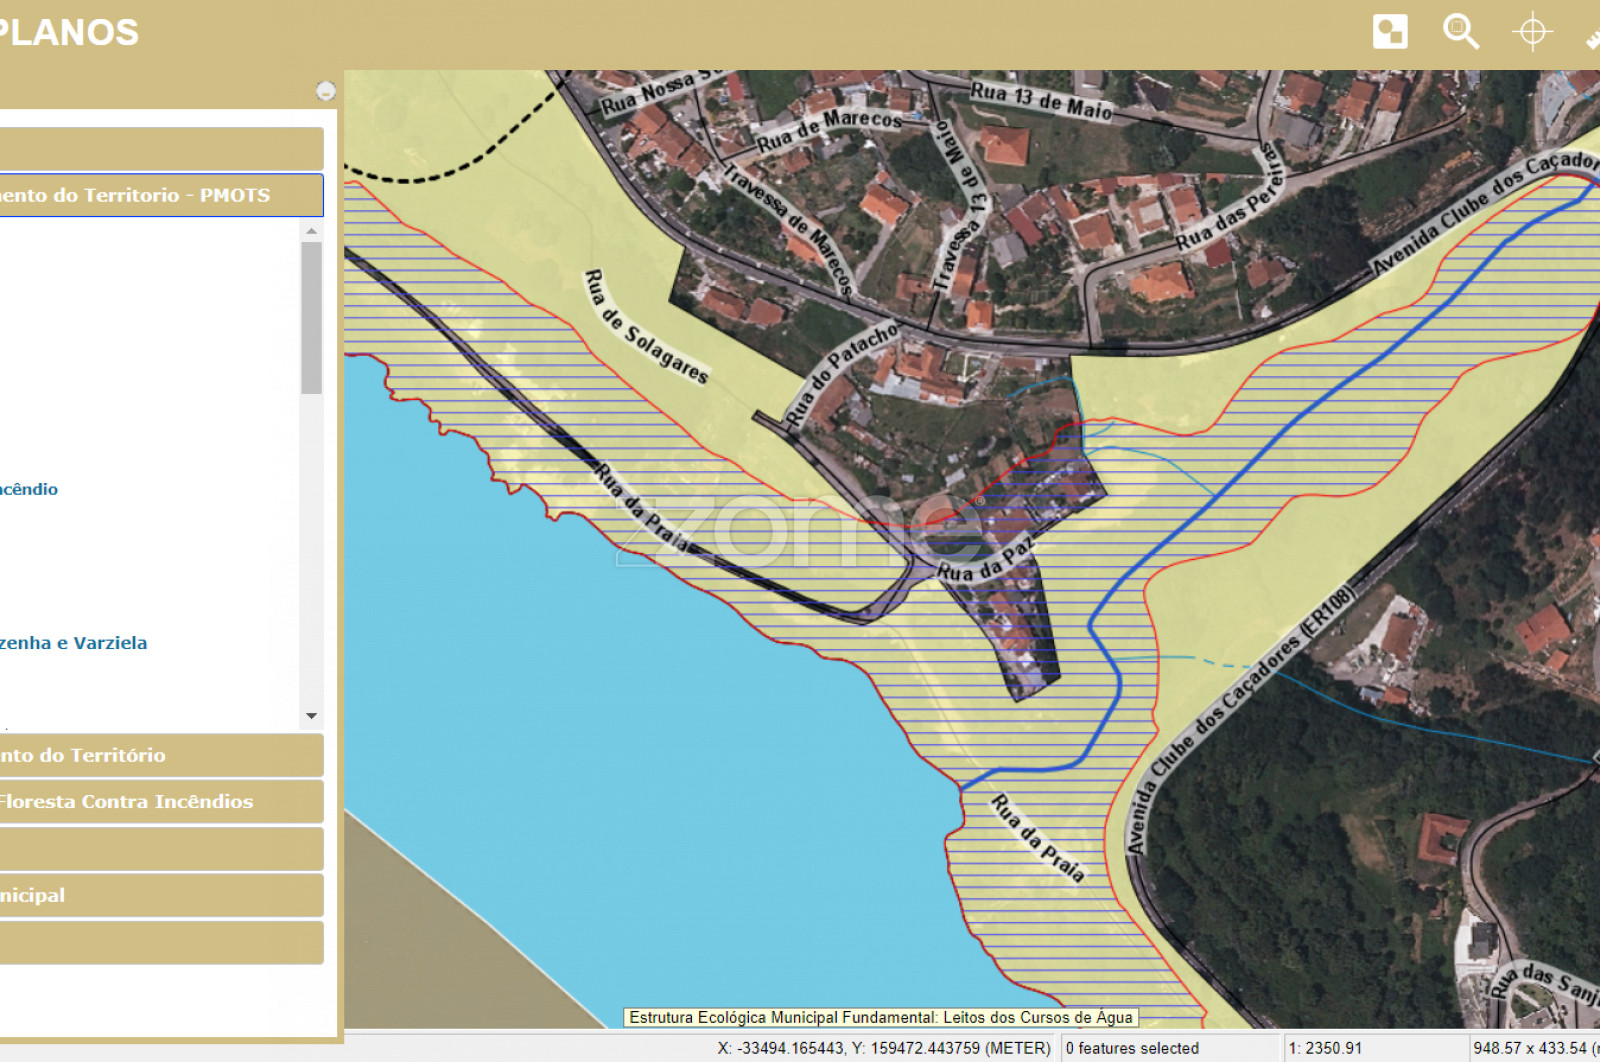This screenshot has height=1062, width=1600.
Task: Click the layer link ending in 'cêndio'
Action: (29, 489)
